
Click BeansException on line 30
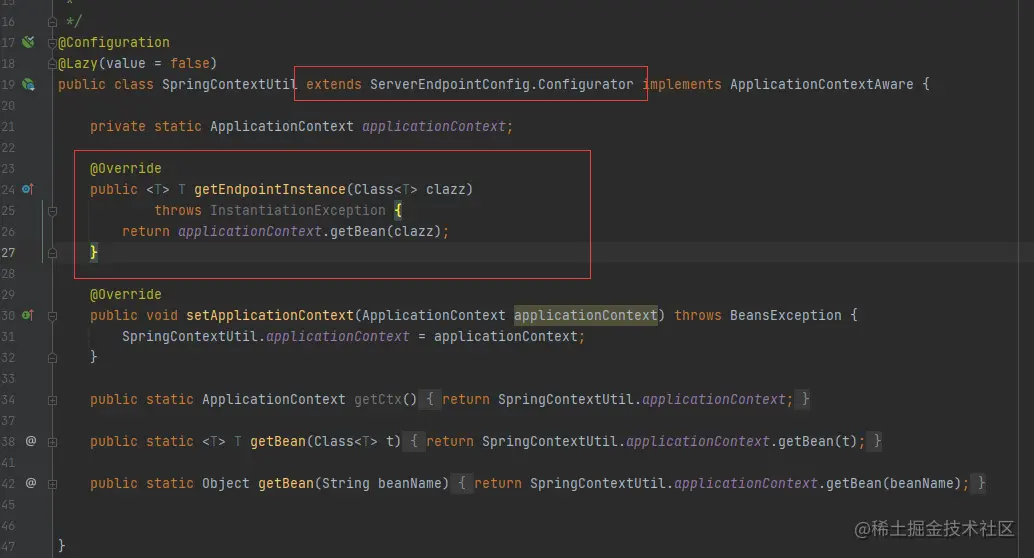pos(785,315)
